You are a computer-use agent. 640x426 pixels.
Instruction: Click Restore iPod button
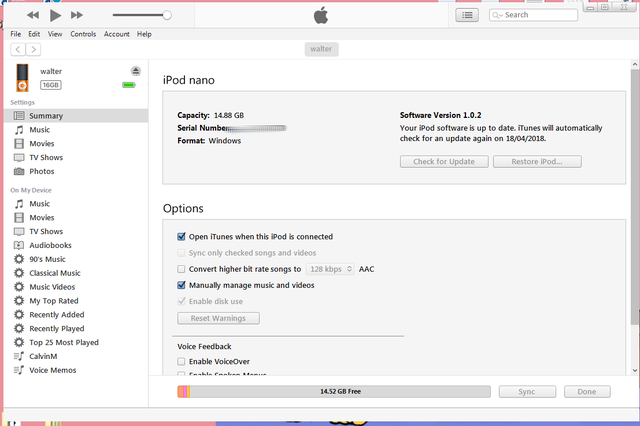[537, 162]
